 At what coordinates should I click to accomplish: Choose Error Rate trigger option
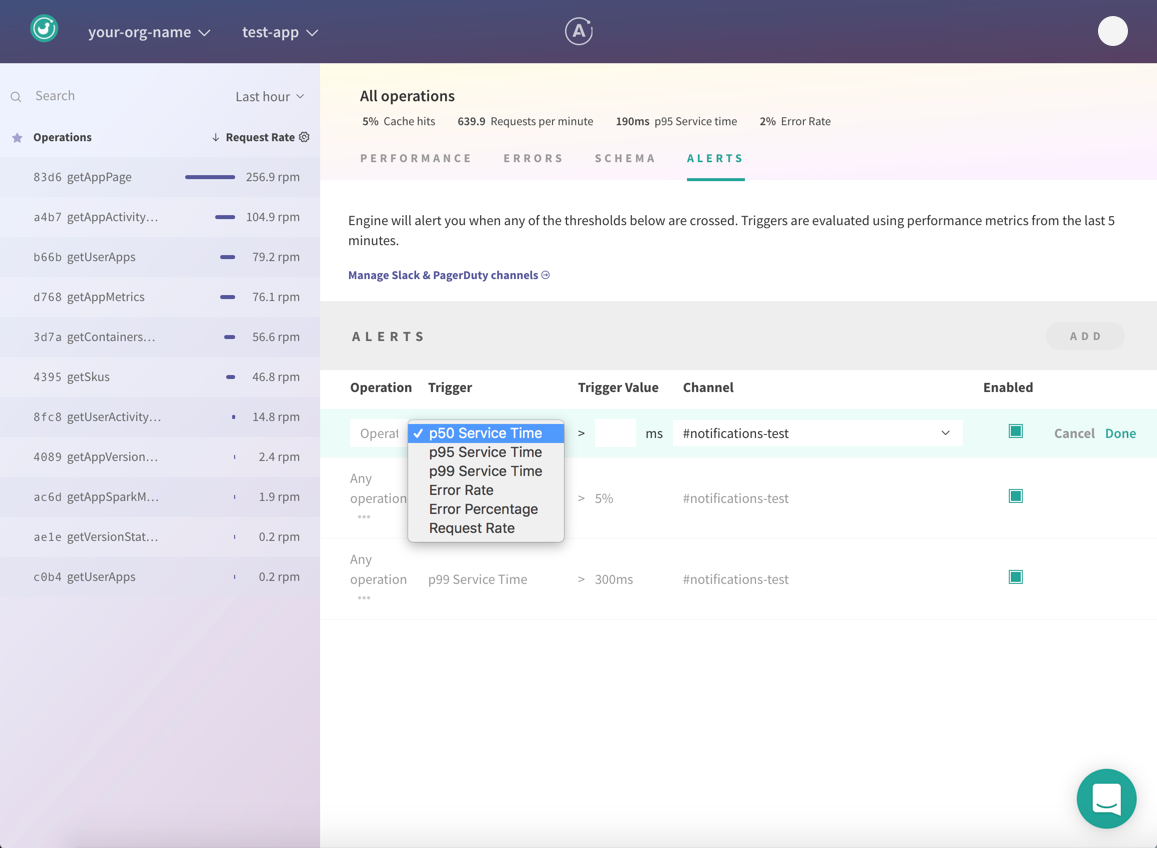click(486, 490)
